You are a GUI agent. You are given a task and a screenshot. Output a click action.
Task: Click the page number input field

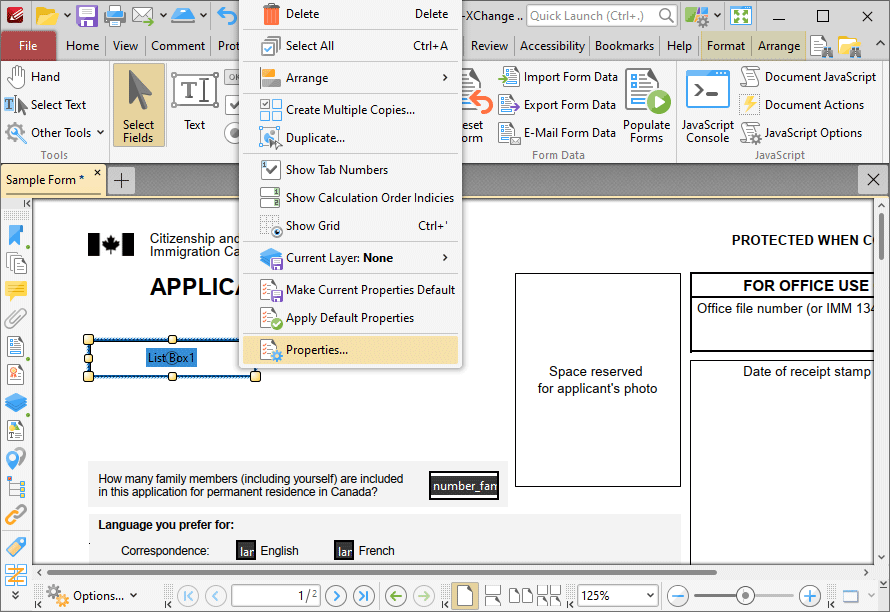tap(276, 596)
